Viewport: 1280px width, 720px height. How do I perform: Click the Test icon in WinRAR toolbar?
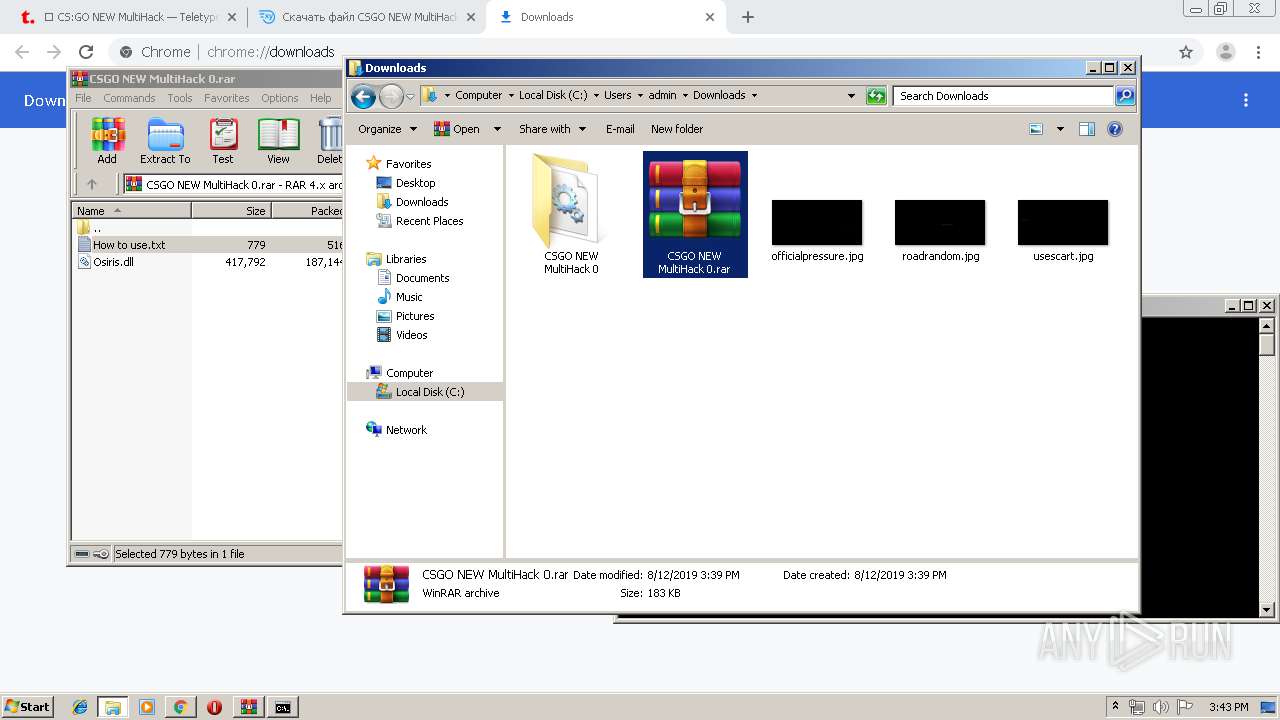[x=223, y=141]
